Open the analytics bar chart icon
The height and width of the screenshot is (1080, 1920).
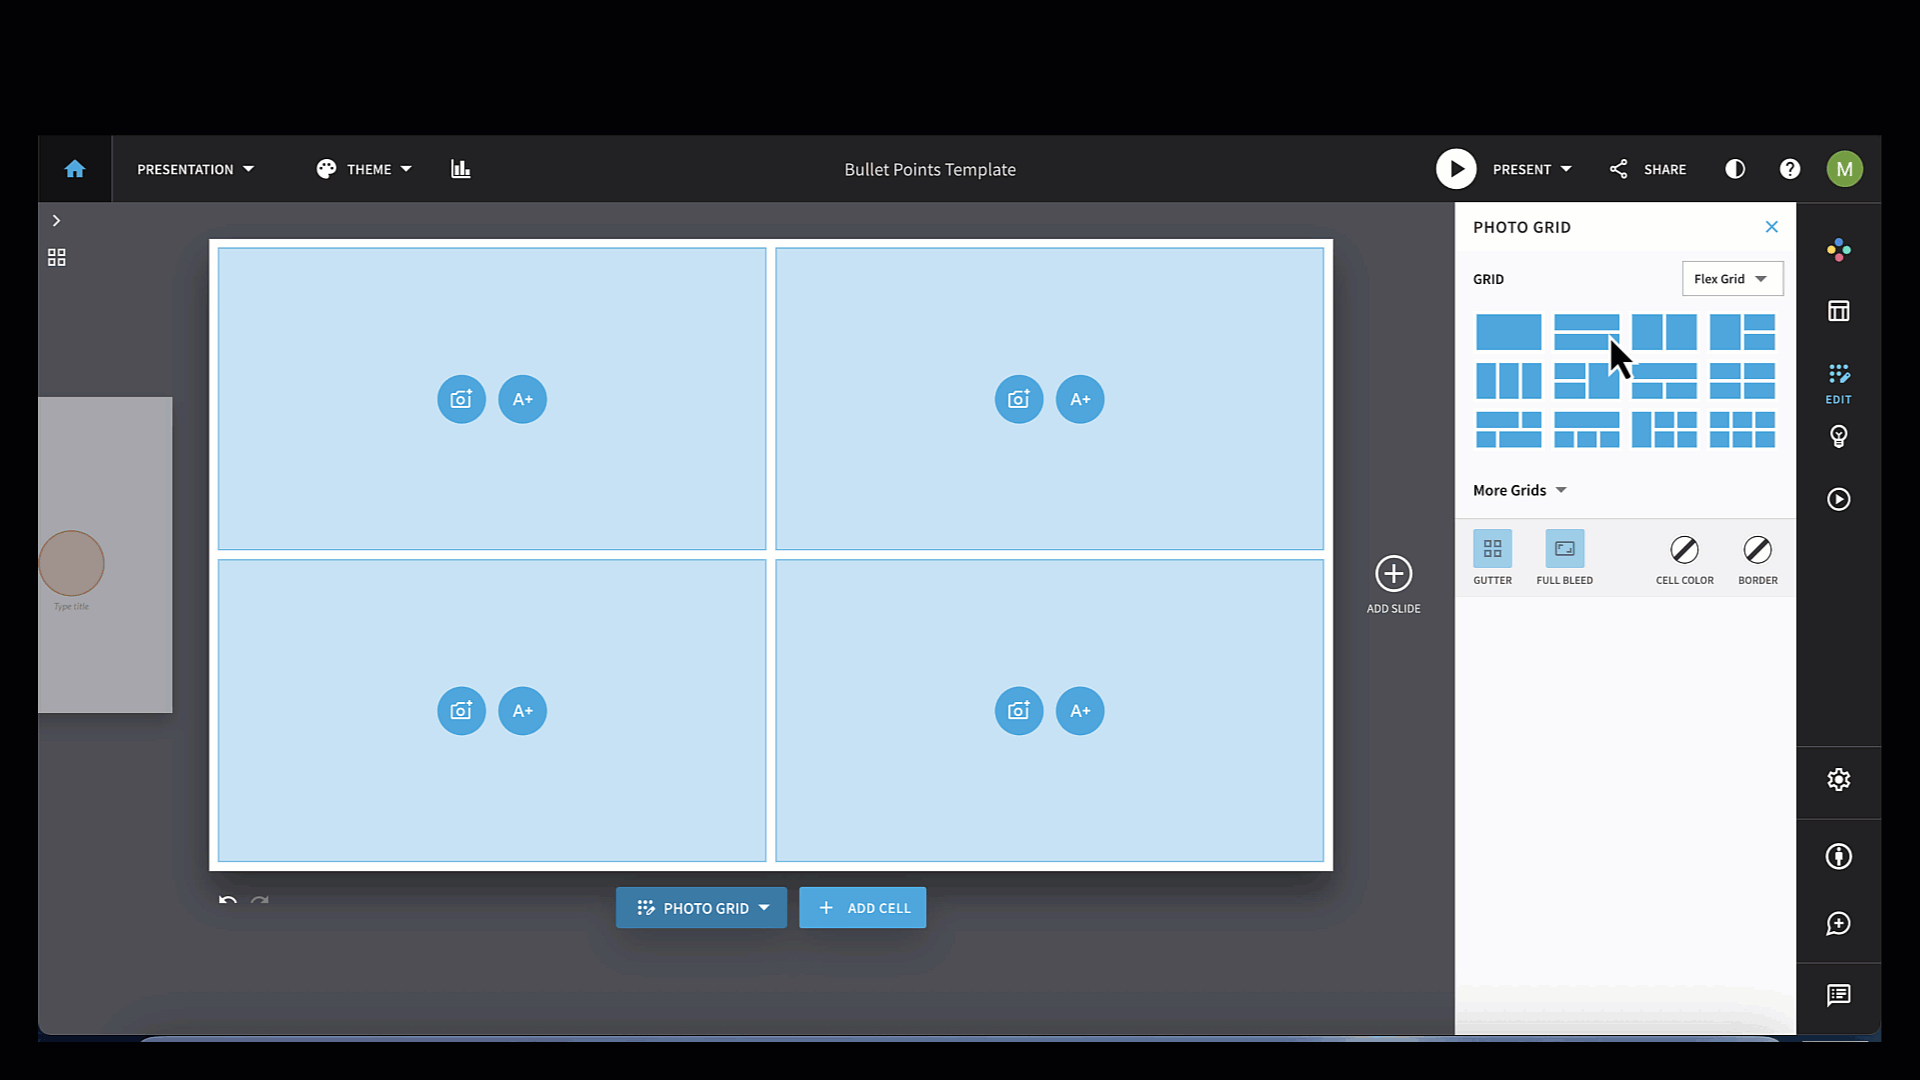[x=460, y=169]
